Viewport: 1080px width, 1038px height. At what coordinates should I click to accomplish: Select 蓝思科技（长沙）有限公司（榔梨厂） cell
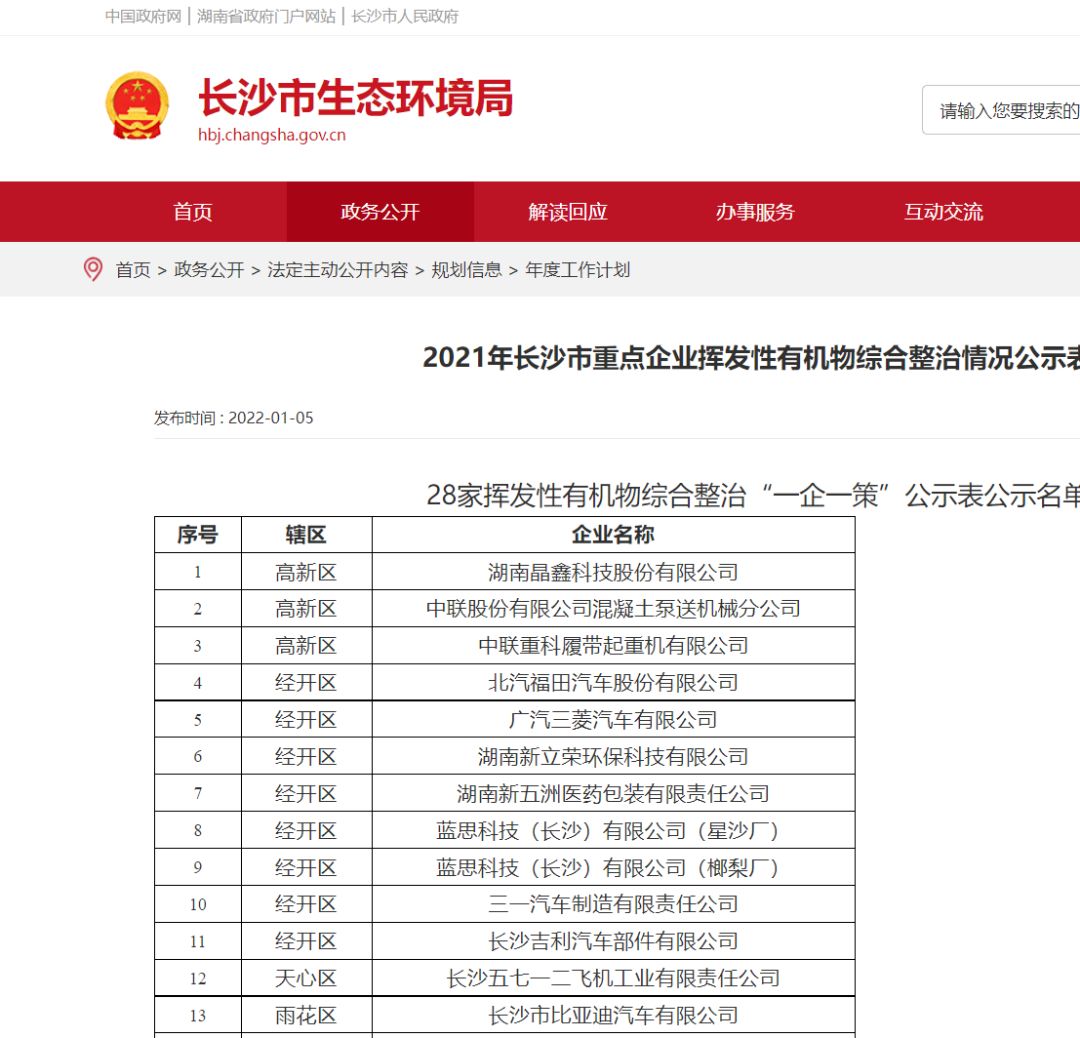[x=614, y=868]
